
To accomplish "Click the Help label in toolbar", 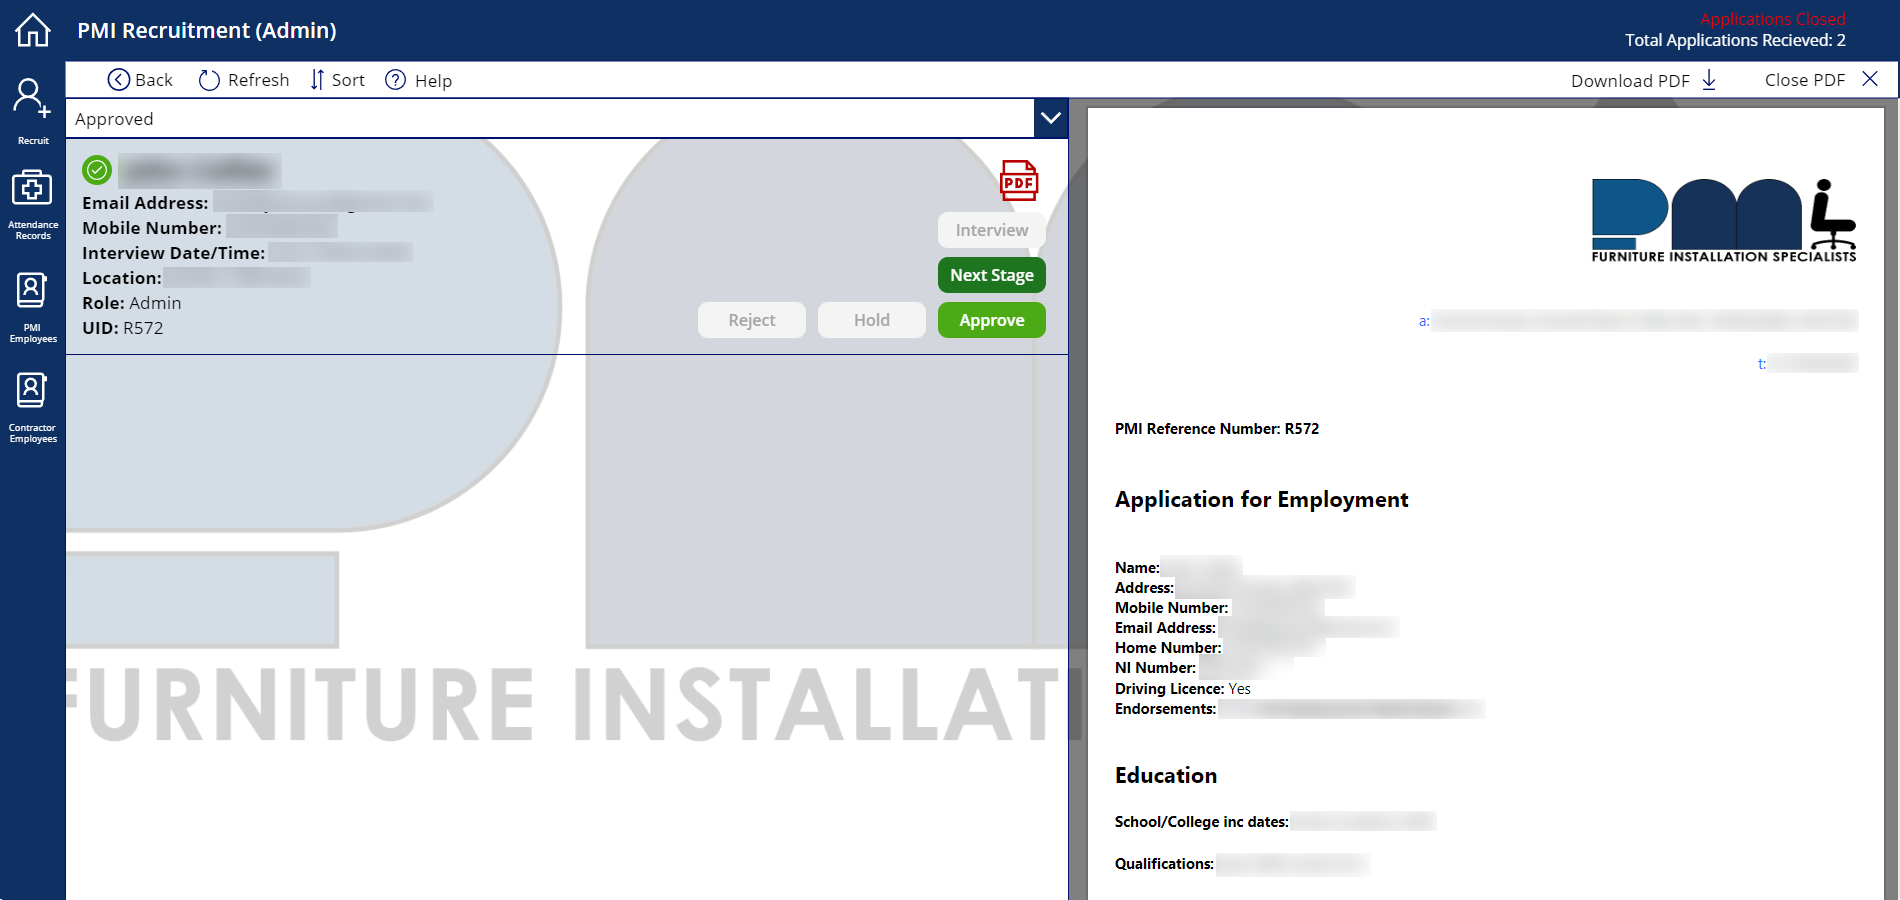I will [x=433, y=80].
